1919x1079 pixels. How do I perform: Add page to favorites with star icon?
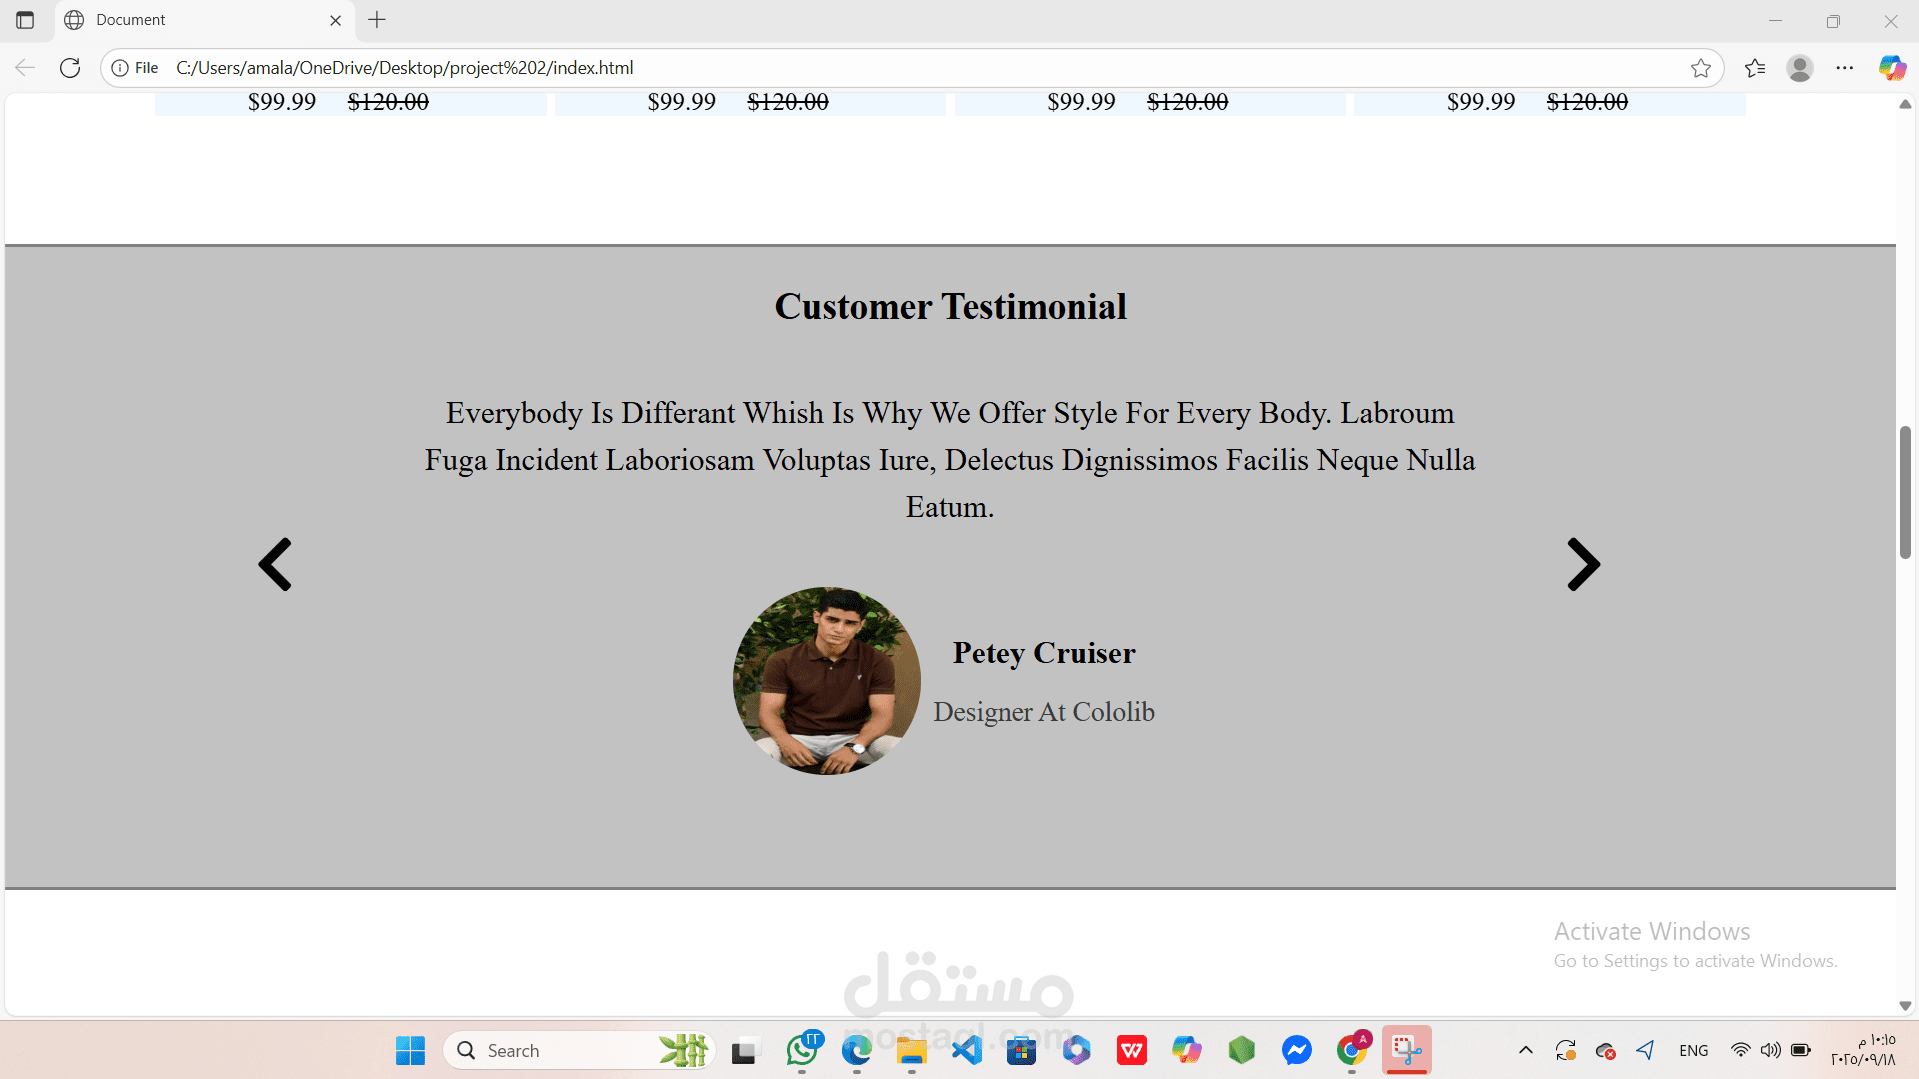coord(1701,68)
